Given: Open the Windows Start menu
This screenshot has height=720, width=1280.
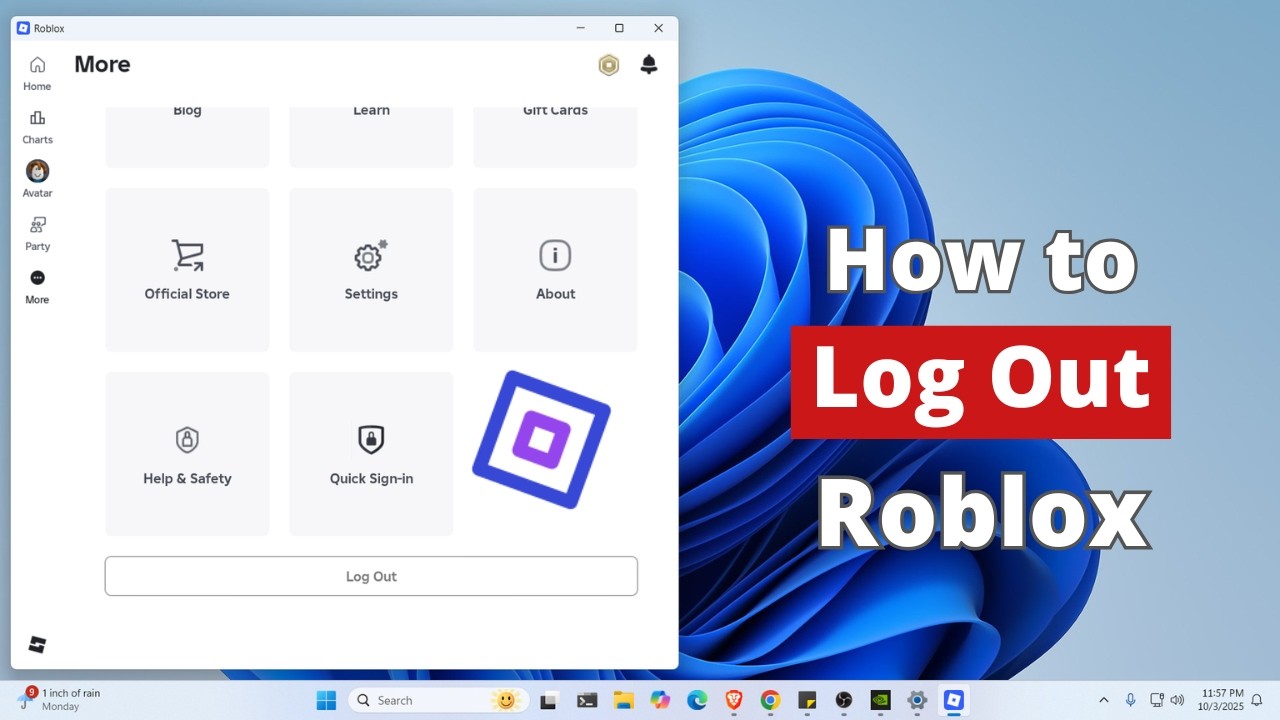Looking at the screenshot, I should [x=326, y=700].
